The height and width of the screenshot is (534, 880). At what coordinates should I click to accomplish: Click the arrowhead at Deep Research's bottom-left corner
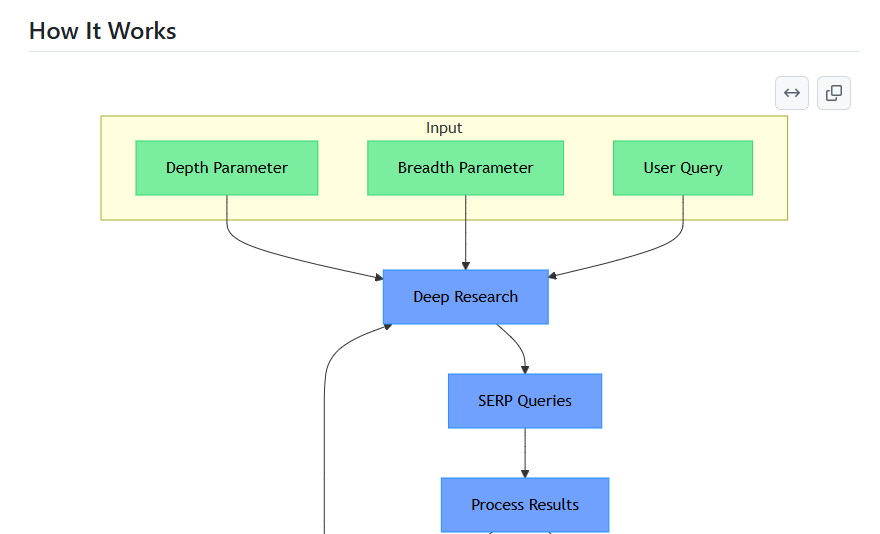tap(387, 327)
